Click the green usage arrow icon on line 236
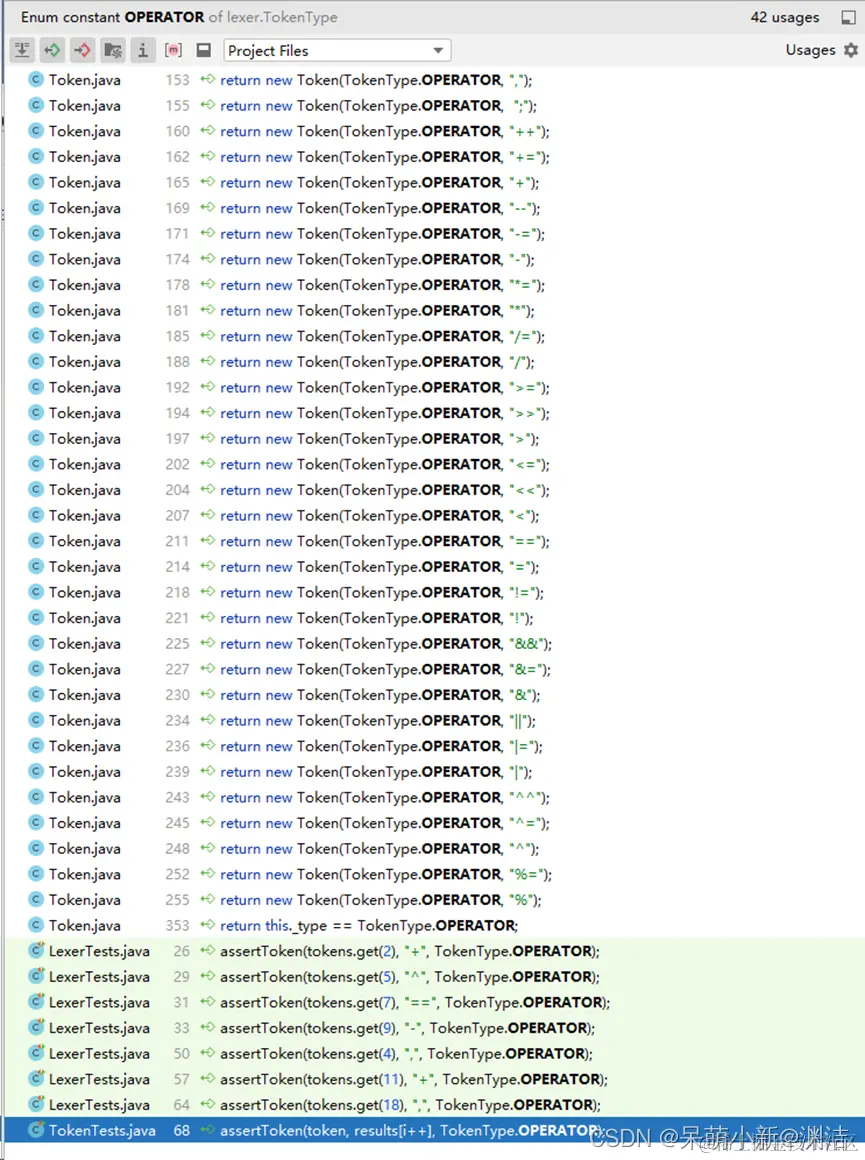This screenshot has height=1160, width=865. pyautogui.click(x=208, y=746)
